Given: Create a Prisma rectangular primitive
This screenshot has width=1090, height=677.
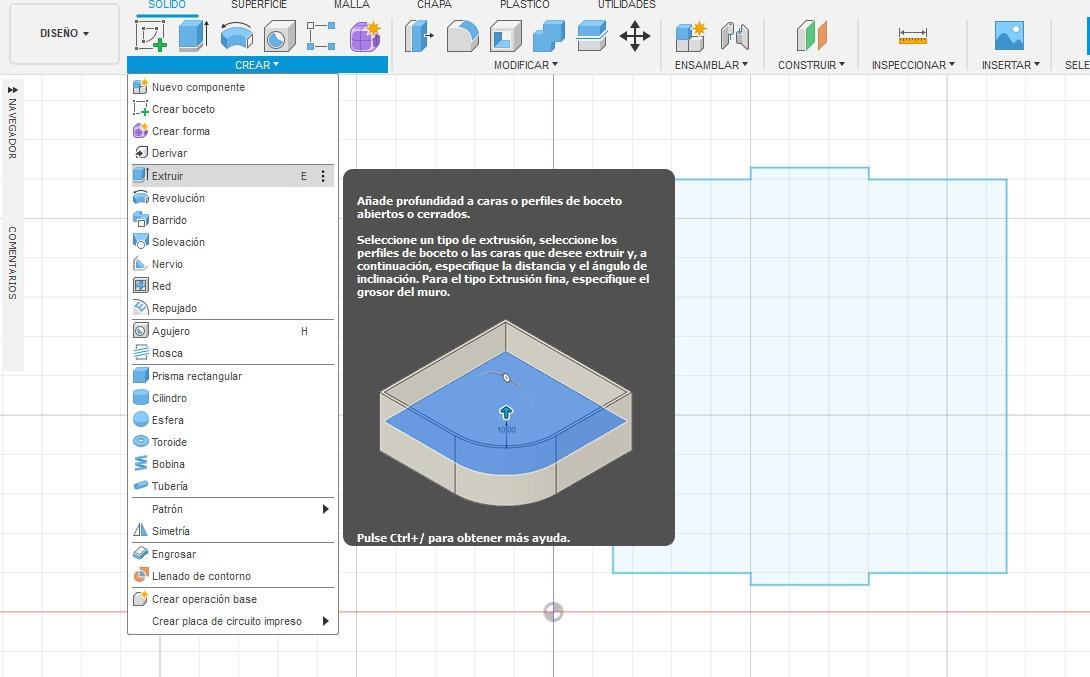Looking at the screenshot, I should pyautogui.click(x=233, y=376).
